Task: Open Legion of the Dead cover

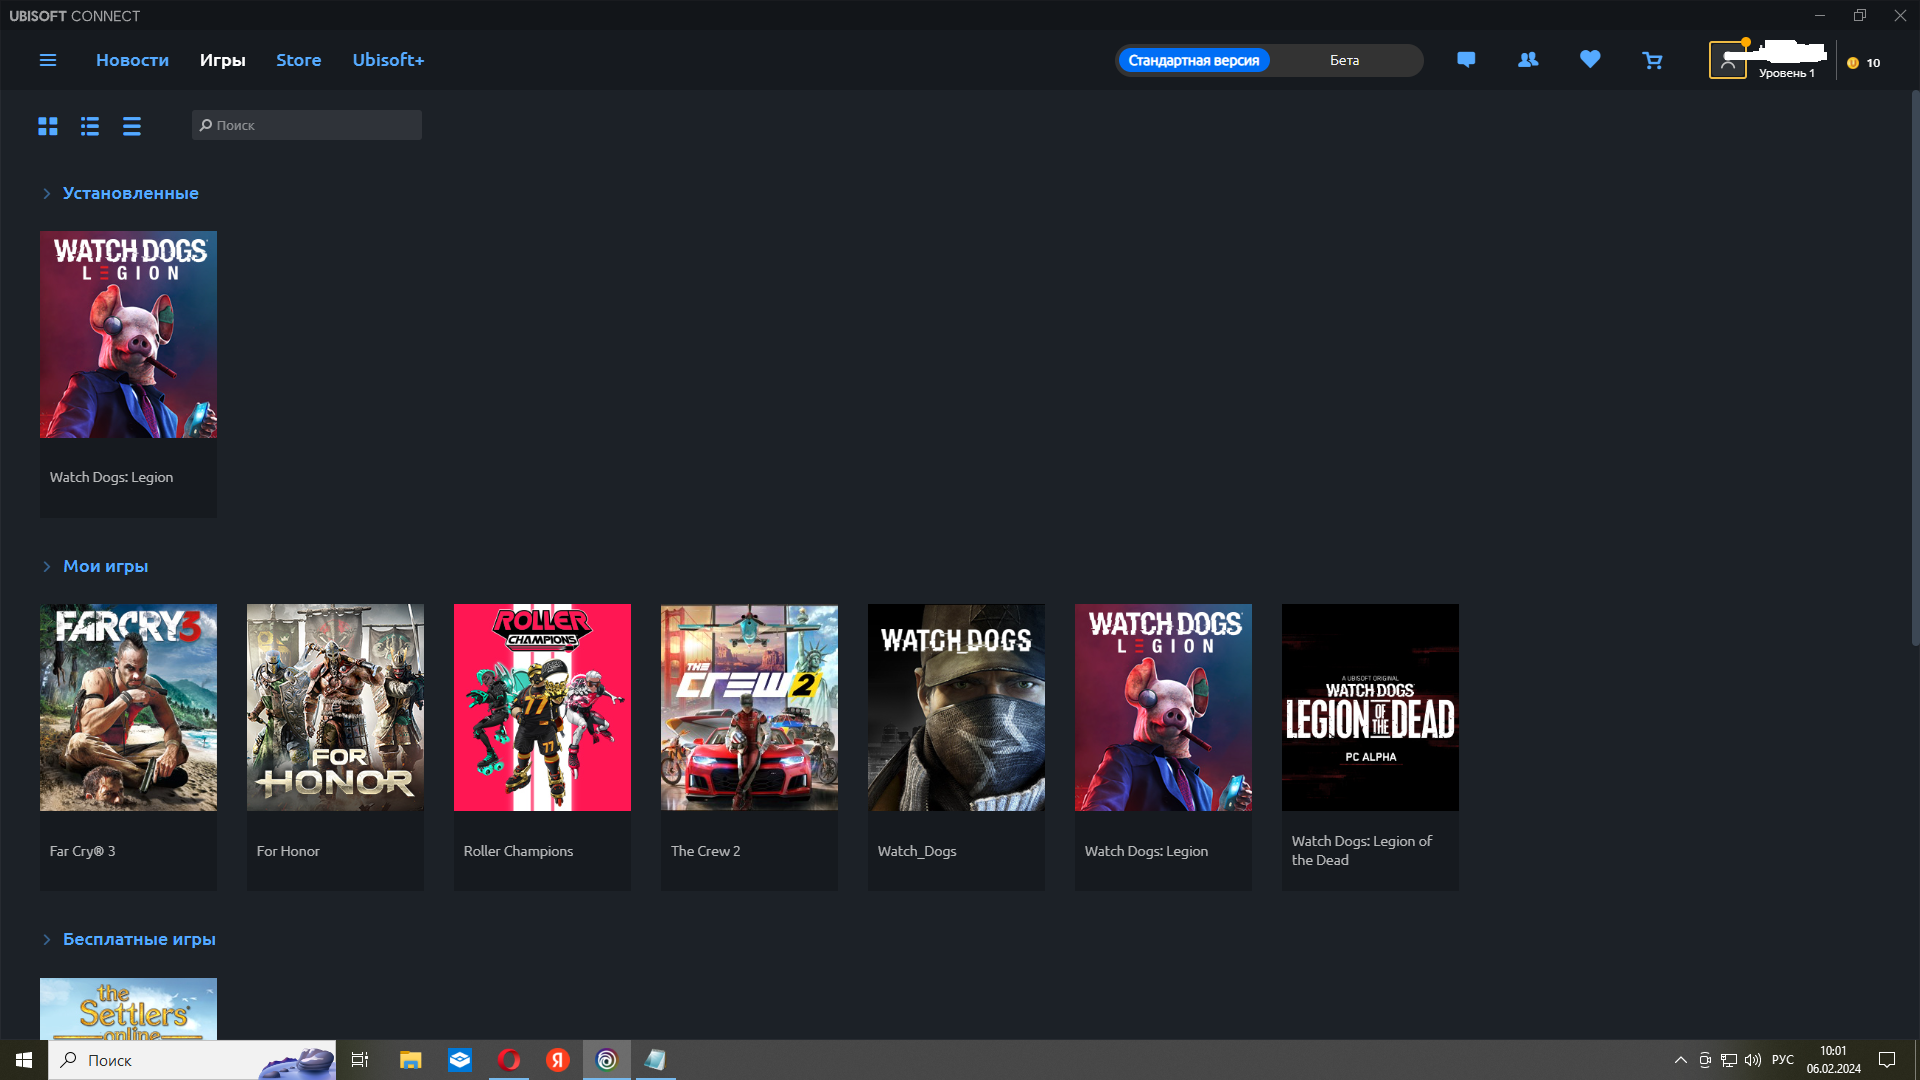Action: point(1370,707)
